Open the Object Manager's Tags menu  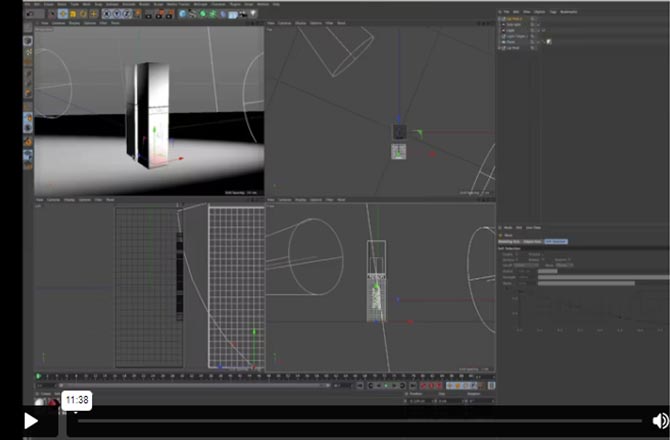tap(552, 11)
